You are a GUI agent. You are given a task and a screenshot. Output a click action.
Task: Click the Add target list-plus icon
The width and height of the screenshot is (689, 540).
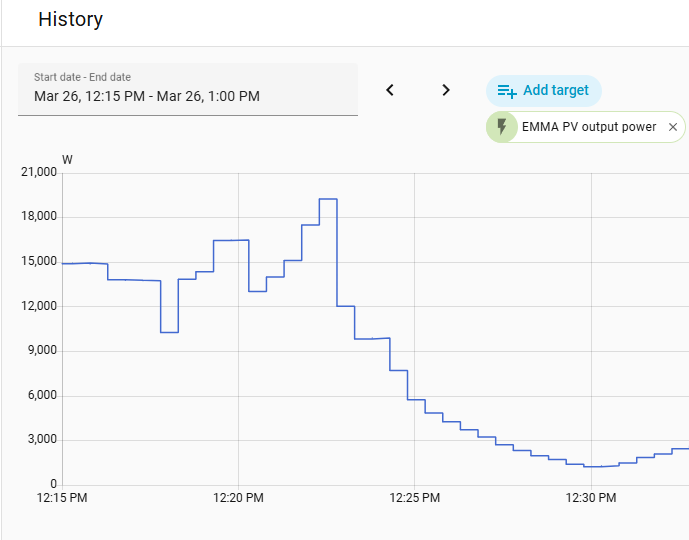point(507,91)
